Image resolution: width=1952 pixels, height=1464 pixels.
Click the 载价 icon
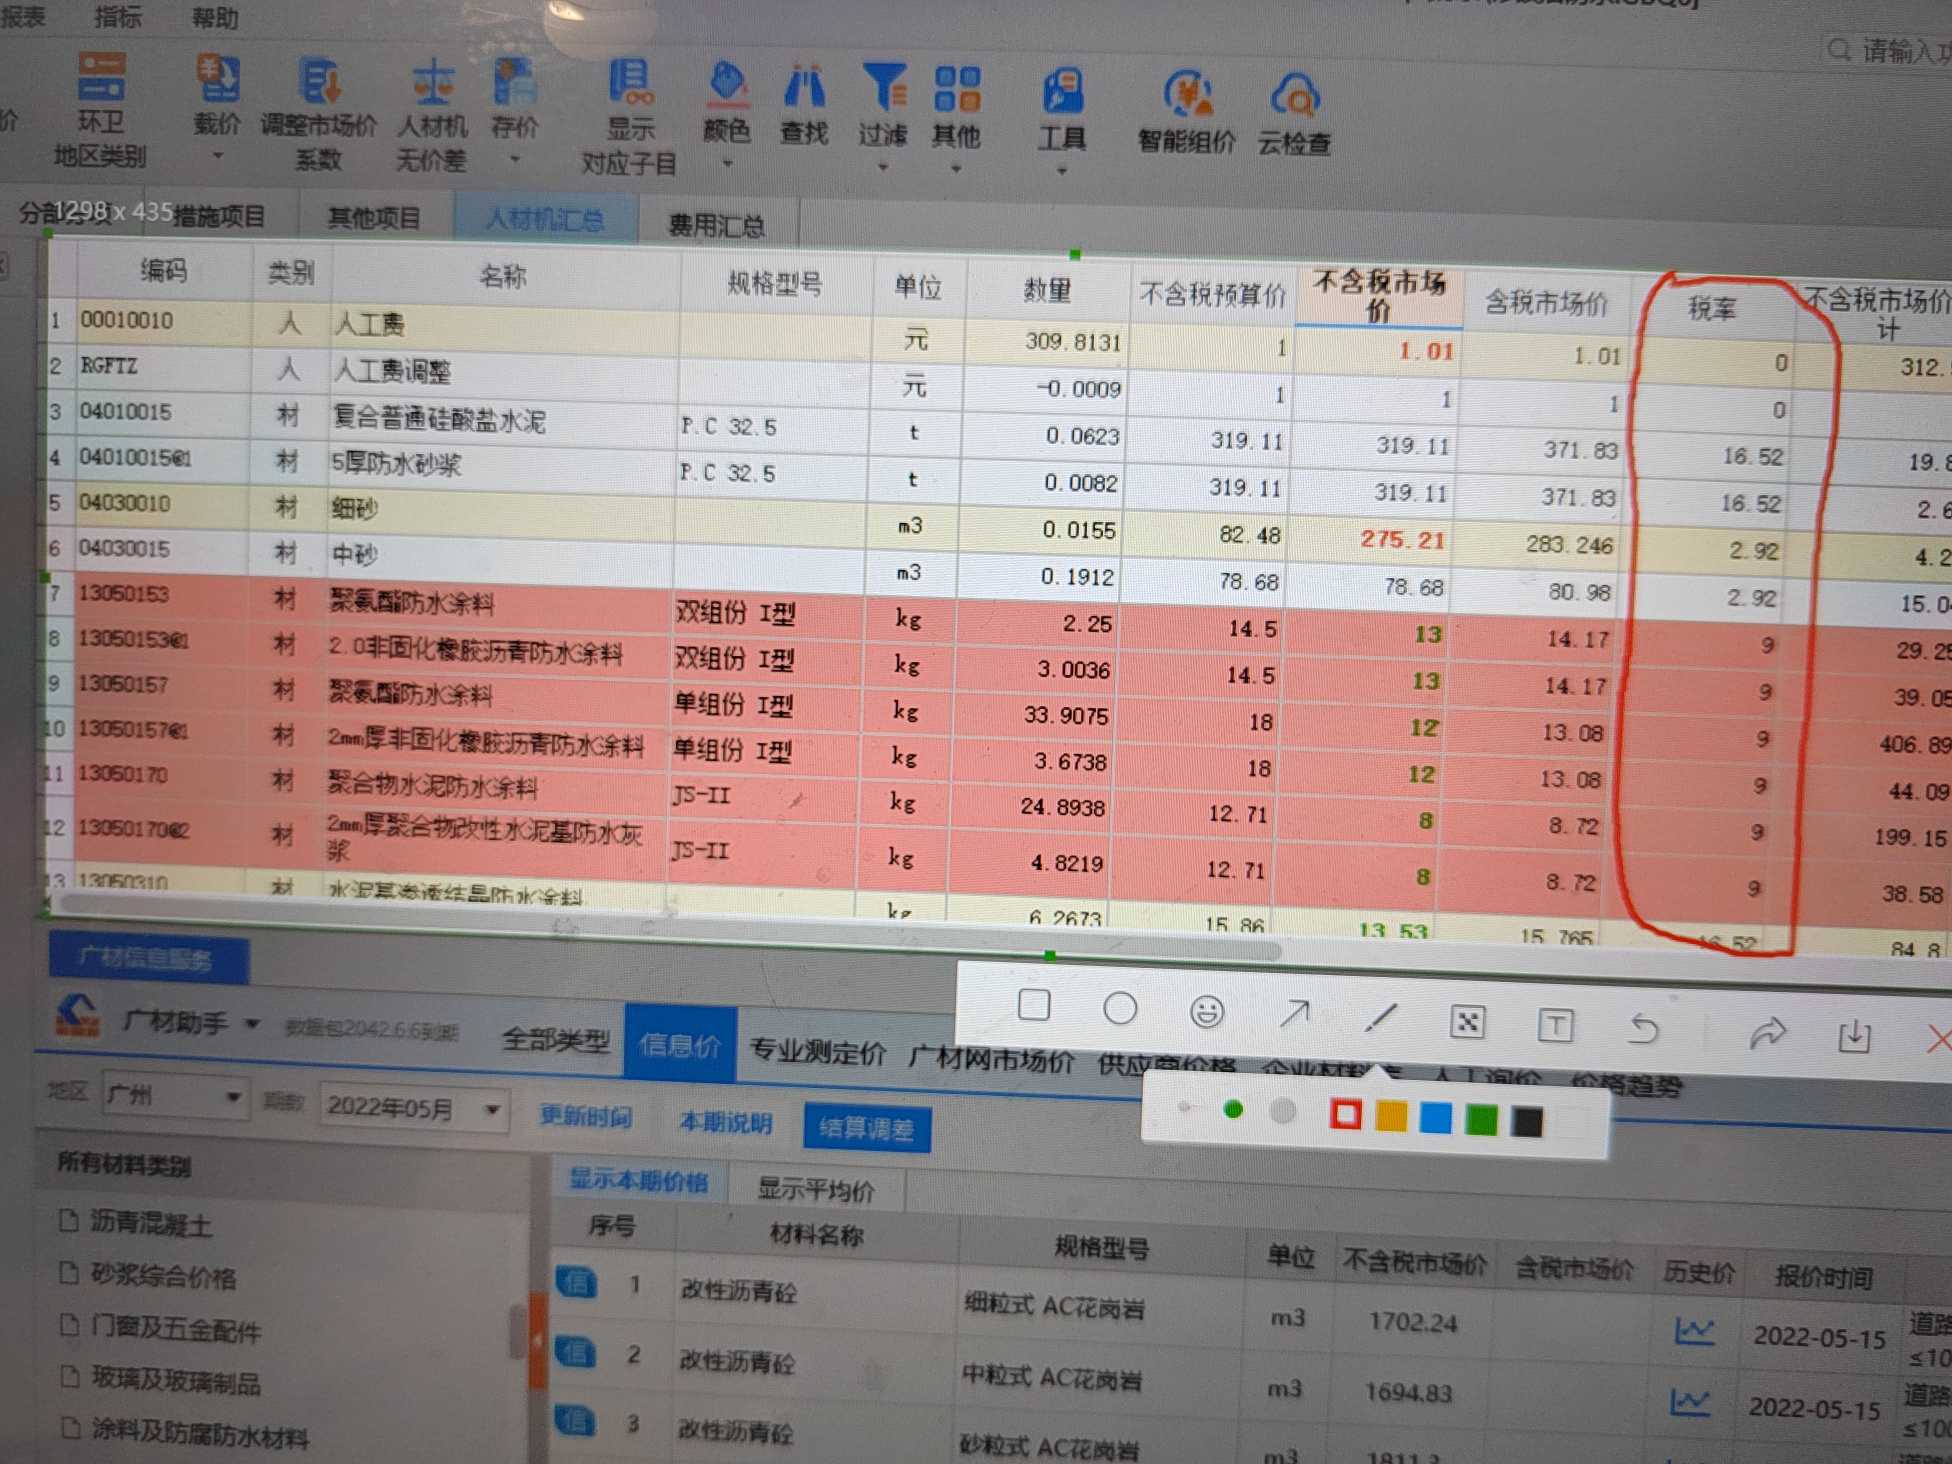[217, 79]
